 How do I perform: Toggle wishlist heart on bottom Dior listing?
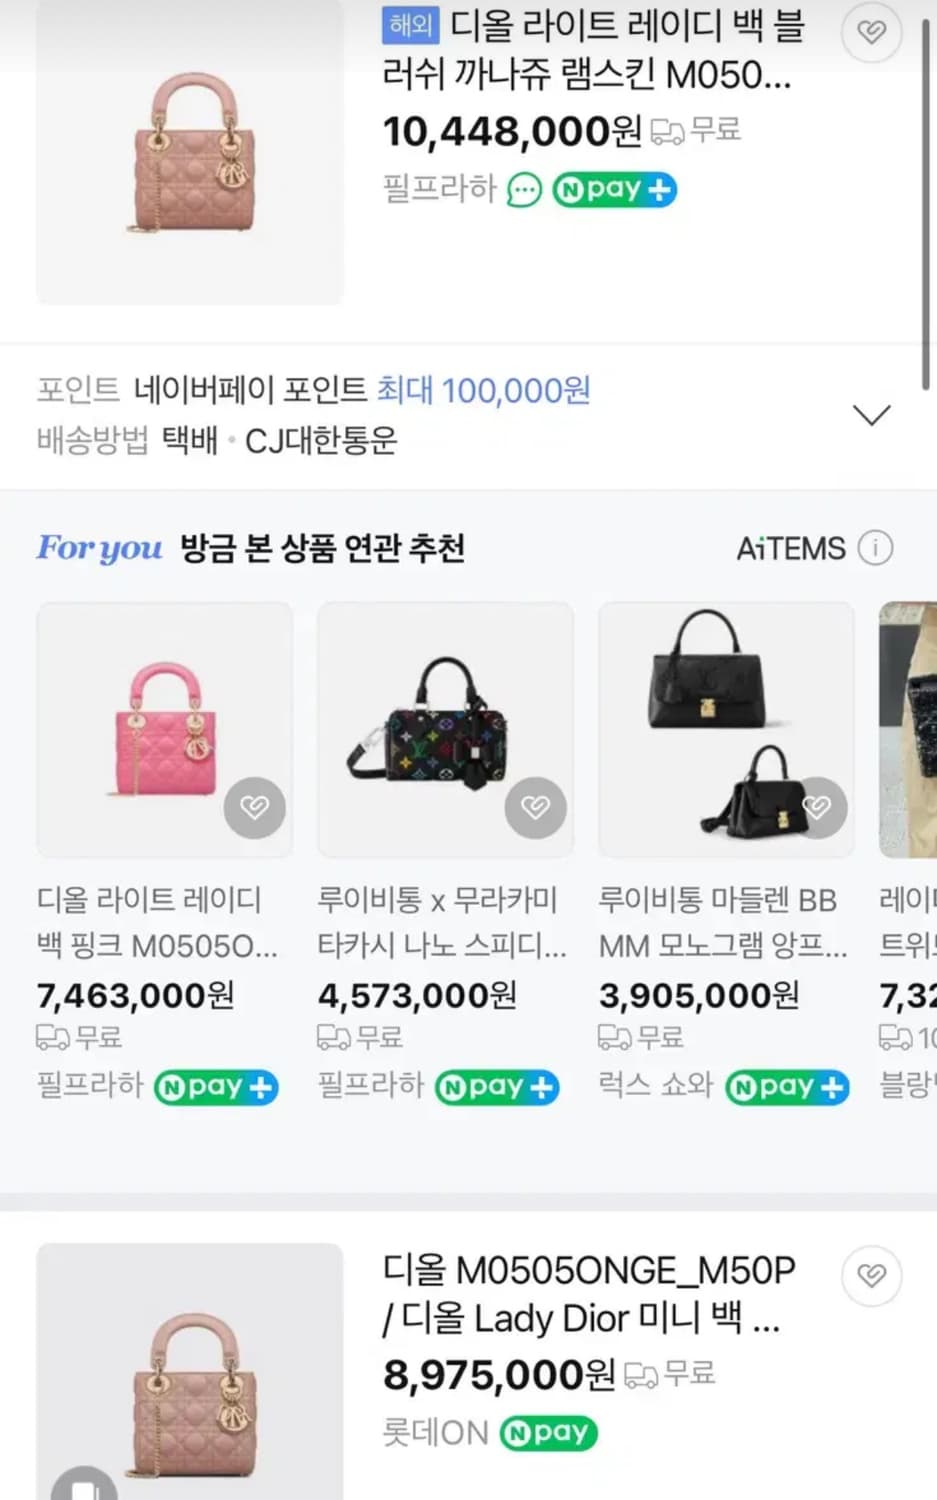tap(871, 1276)
